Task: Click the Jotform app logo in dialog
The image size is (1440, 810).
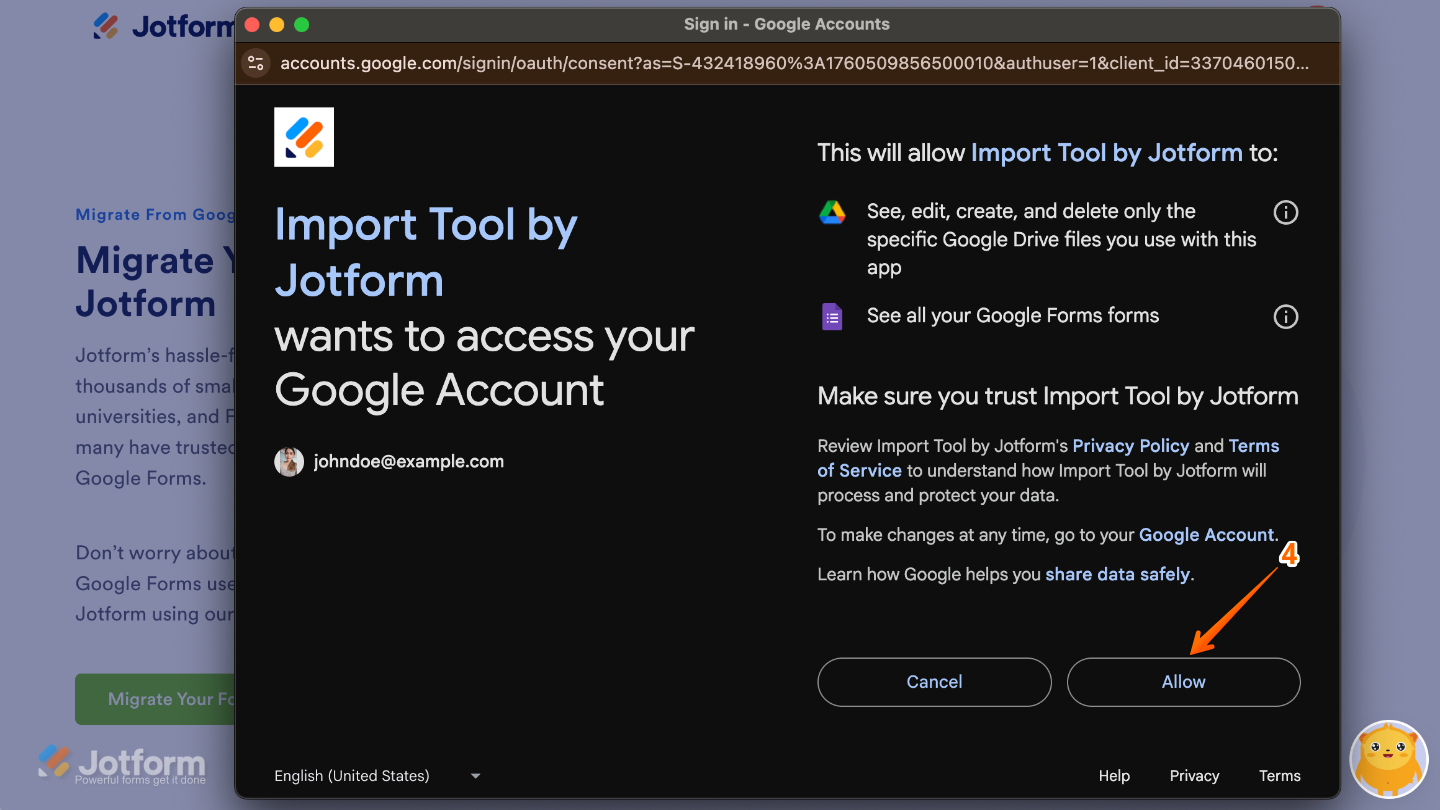Action: 304,137
